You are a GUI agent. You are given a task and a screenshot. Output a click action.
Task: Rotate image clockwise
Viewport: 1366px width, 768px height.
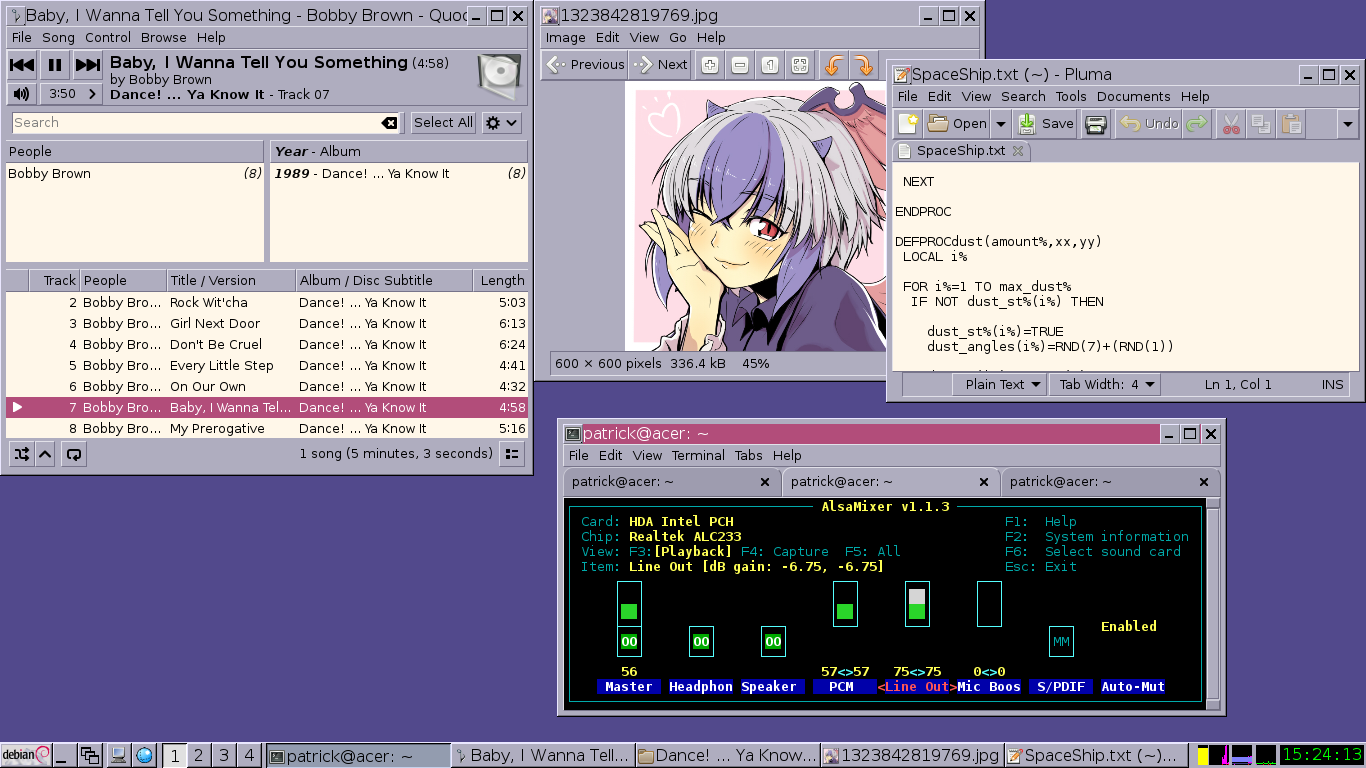(x=862, y=64)
